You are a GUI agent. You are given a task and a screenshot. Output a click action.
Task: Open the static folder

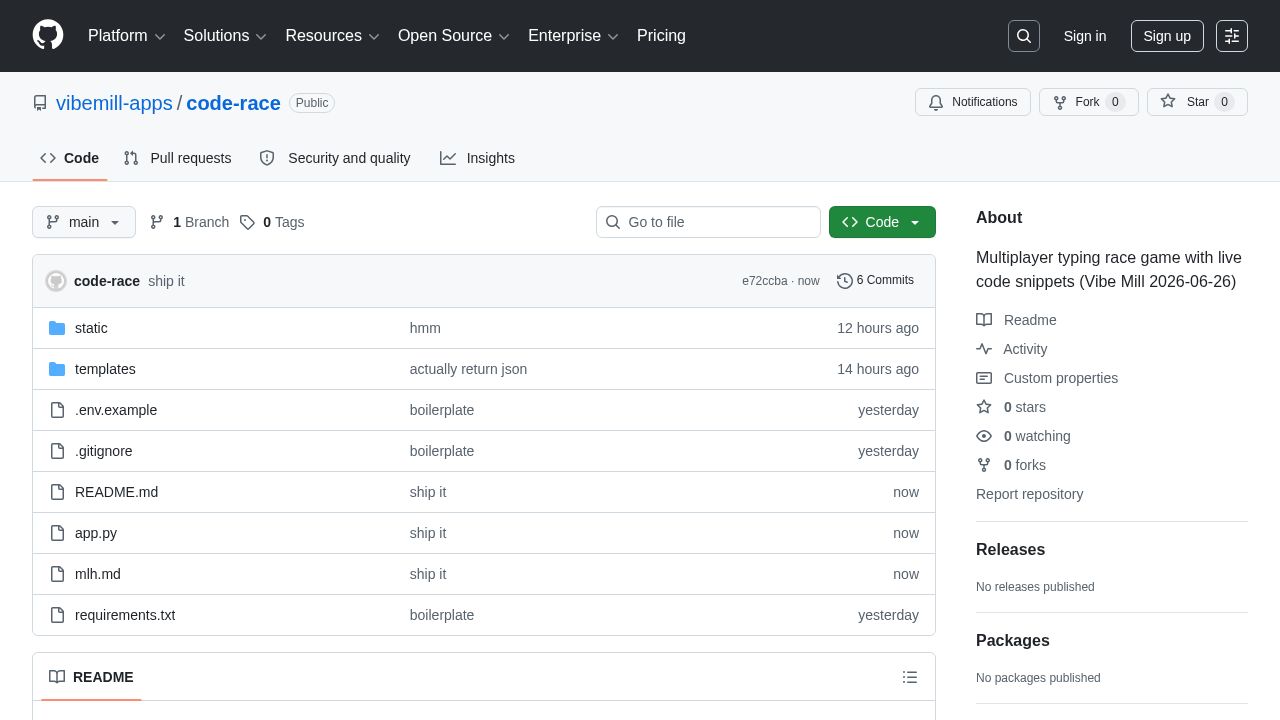91,328
